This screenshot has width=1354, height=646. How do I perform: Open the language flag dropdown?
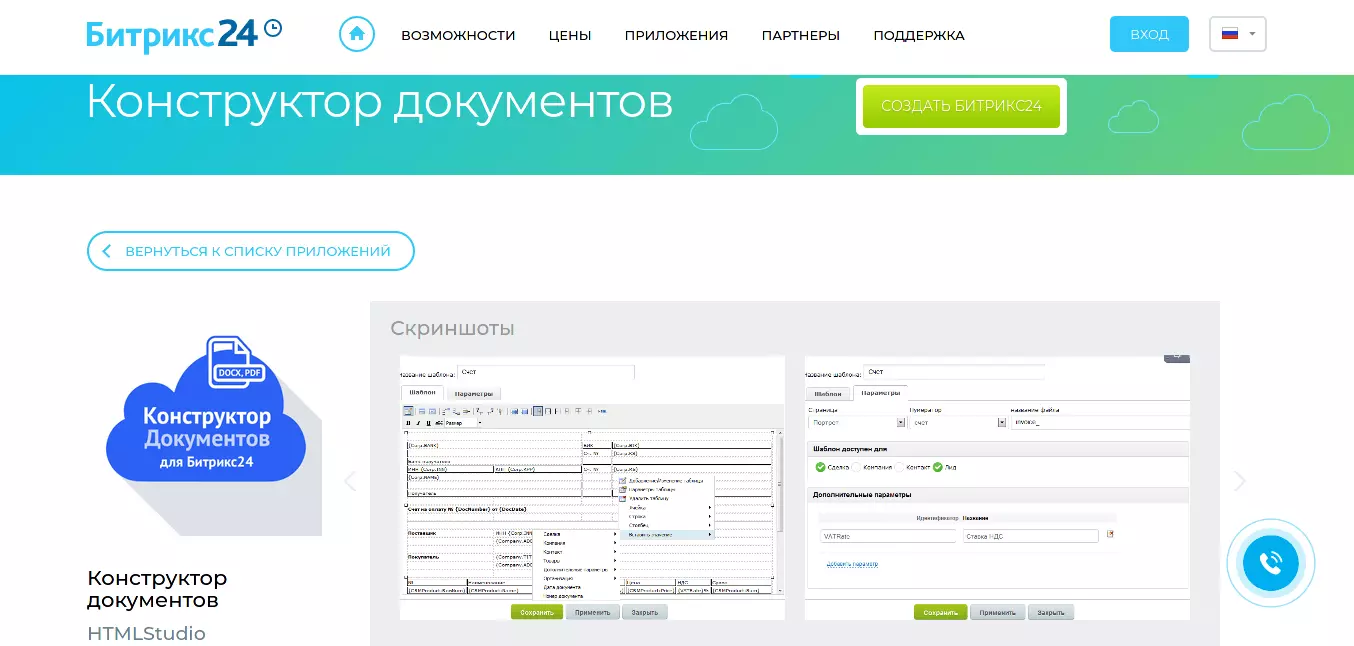(1238, 34)
